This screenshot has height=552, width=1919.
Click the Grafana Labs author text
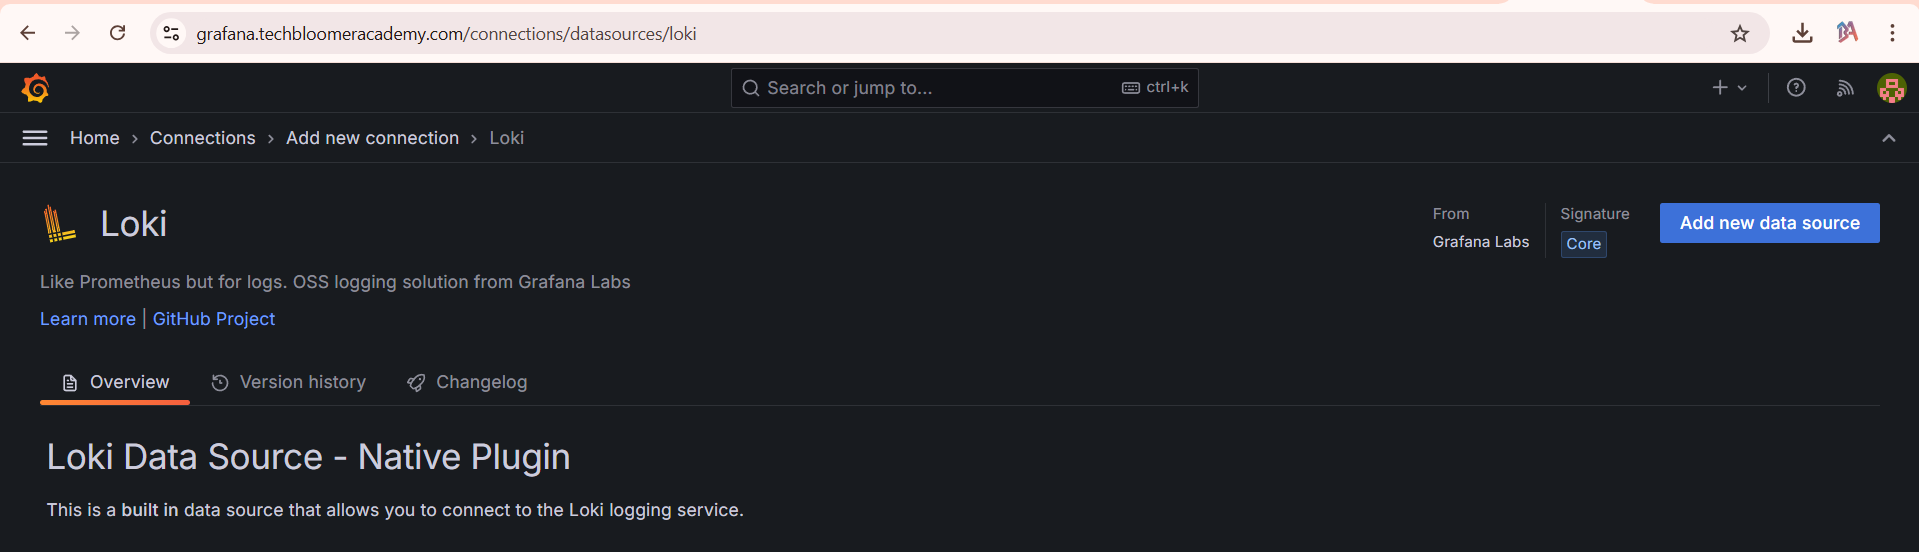(1480, 242)
